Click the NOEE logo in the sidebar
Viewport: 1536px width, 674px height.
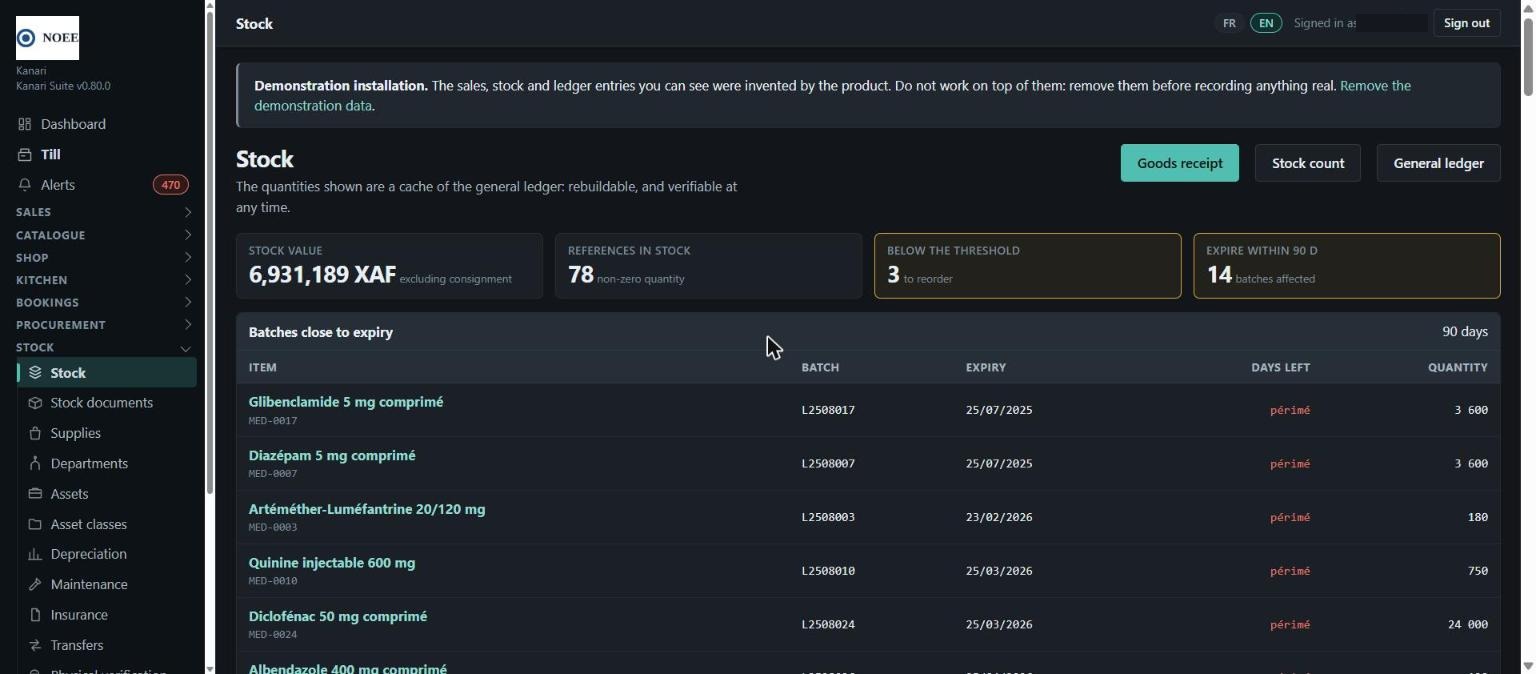[x=47, y=38]
